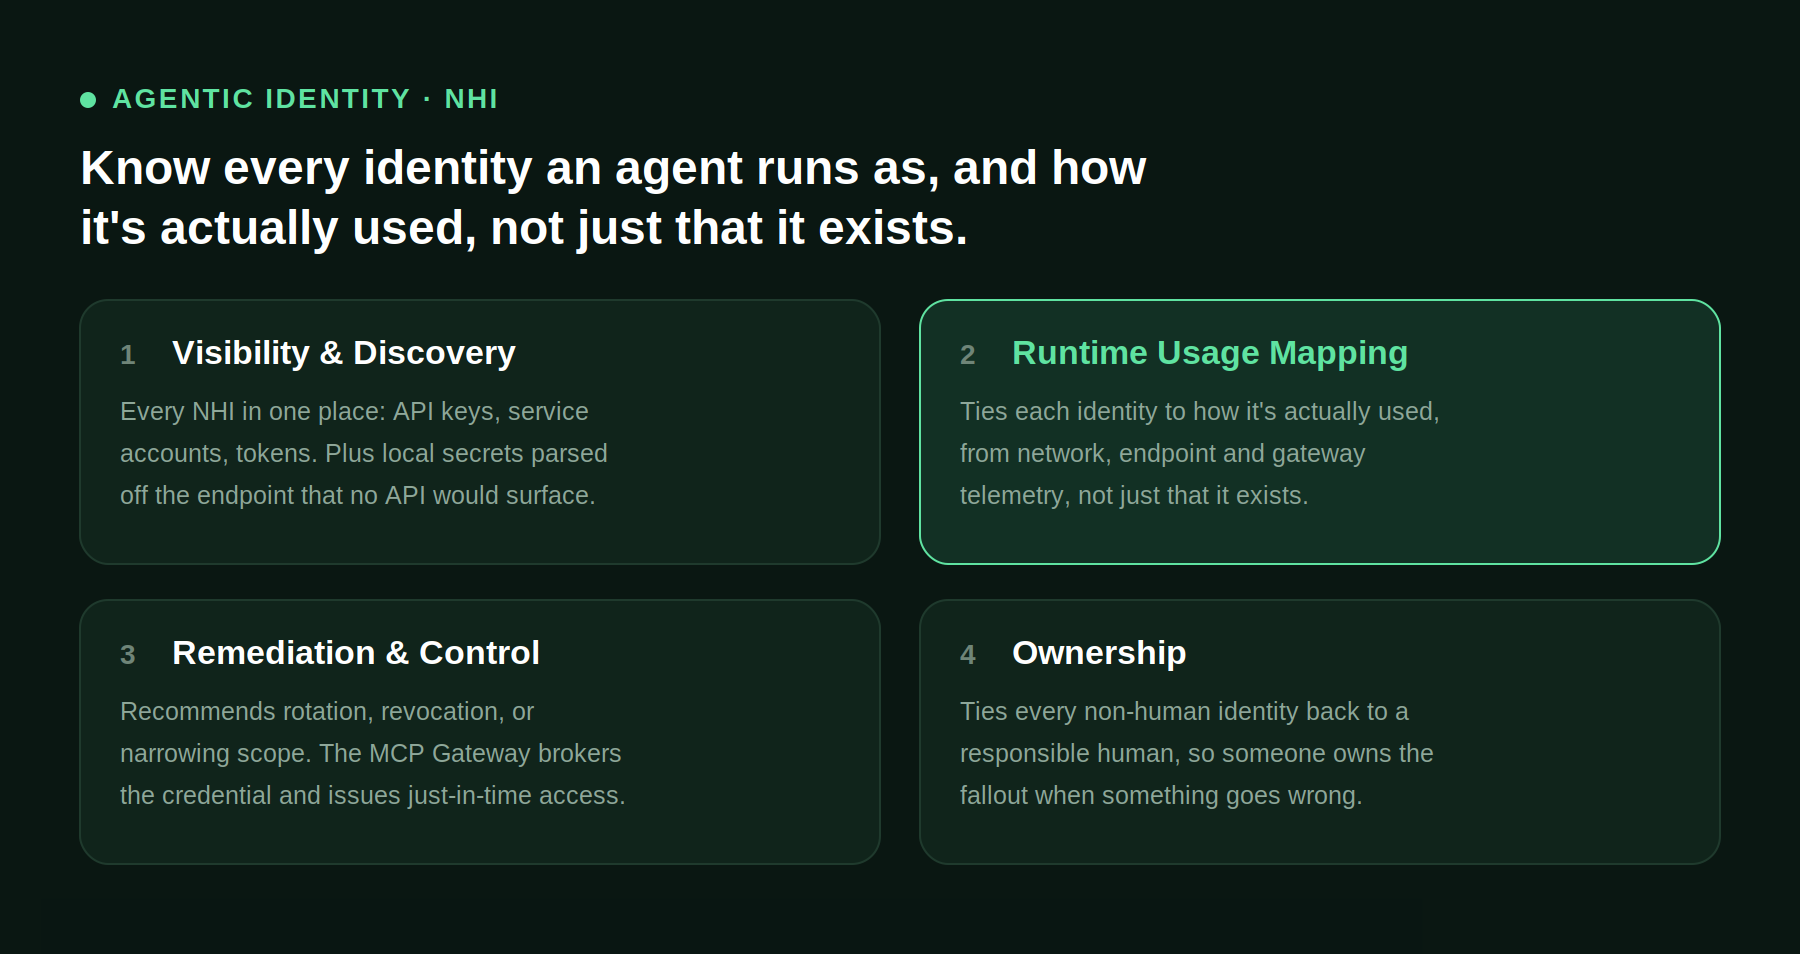Click the text 'Recommends rotation, revocation, or'
Screen dimensions: 1800x954
(327, 712)
